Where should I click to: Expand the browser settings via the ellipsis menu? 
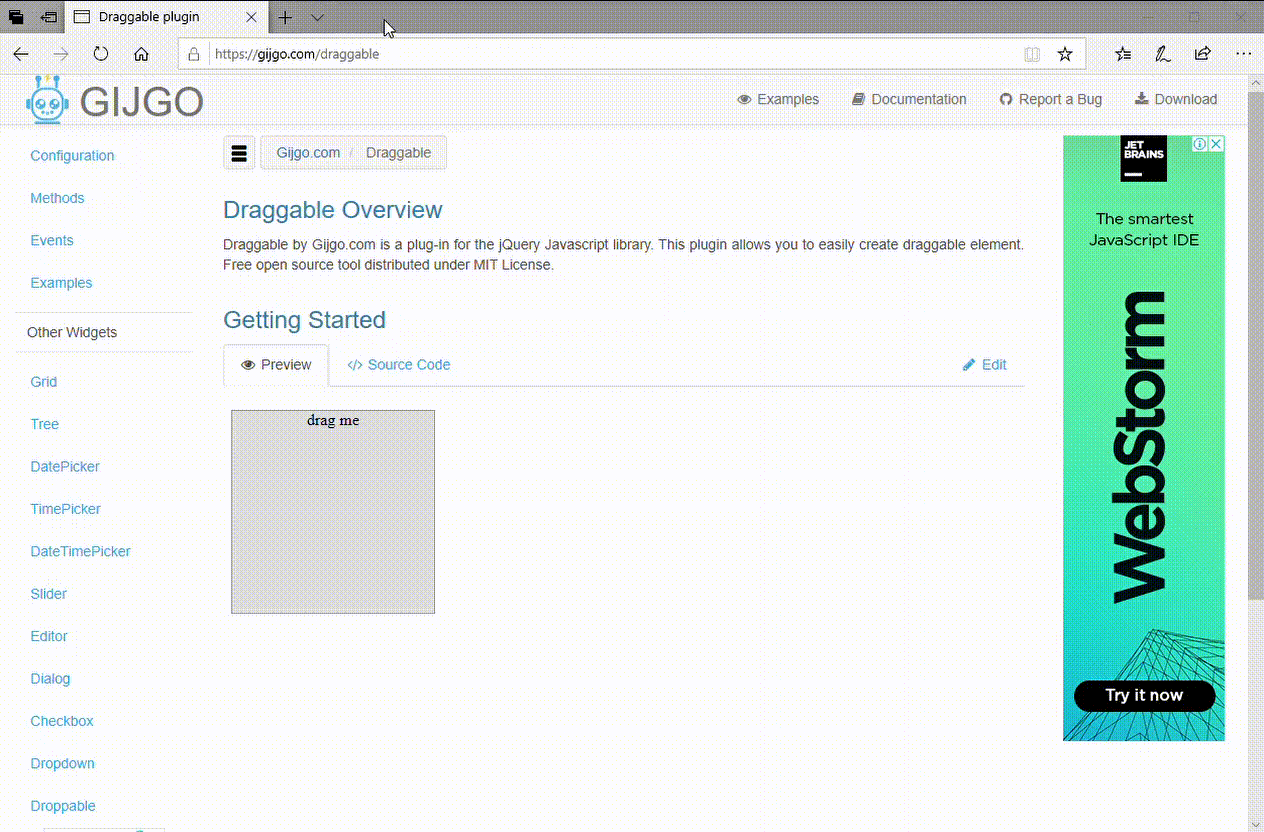(x=1243, y=53)
